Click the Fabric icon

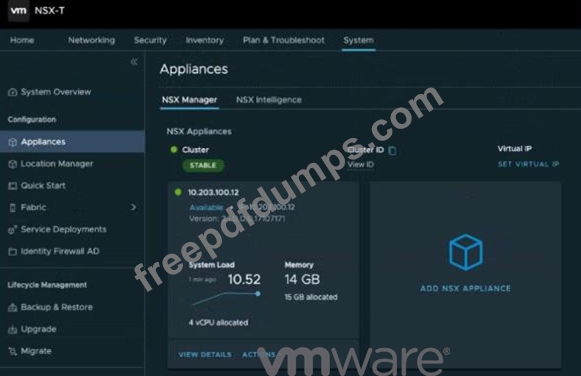13,208
